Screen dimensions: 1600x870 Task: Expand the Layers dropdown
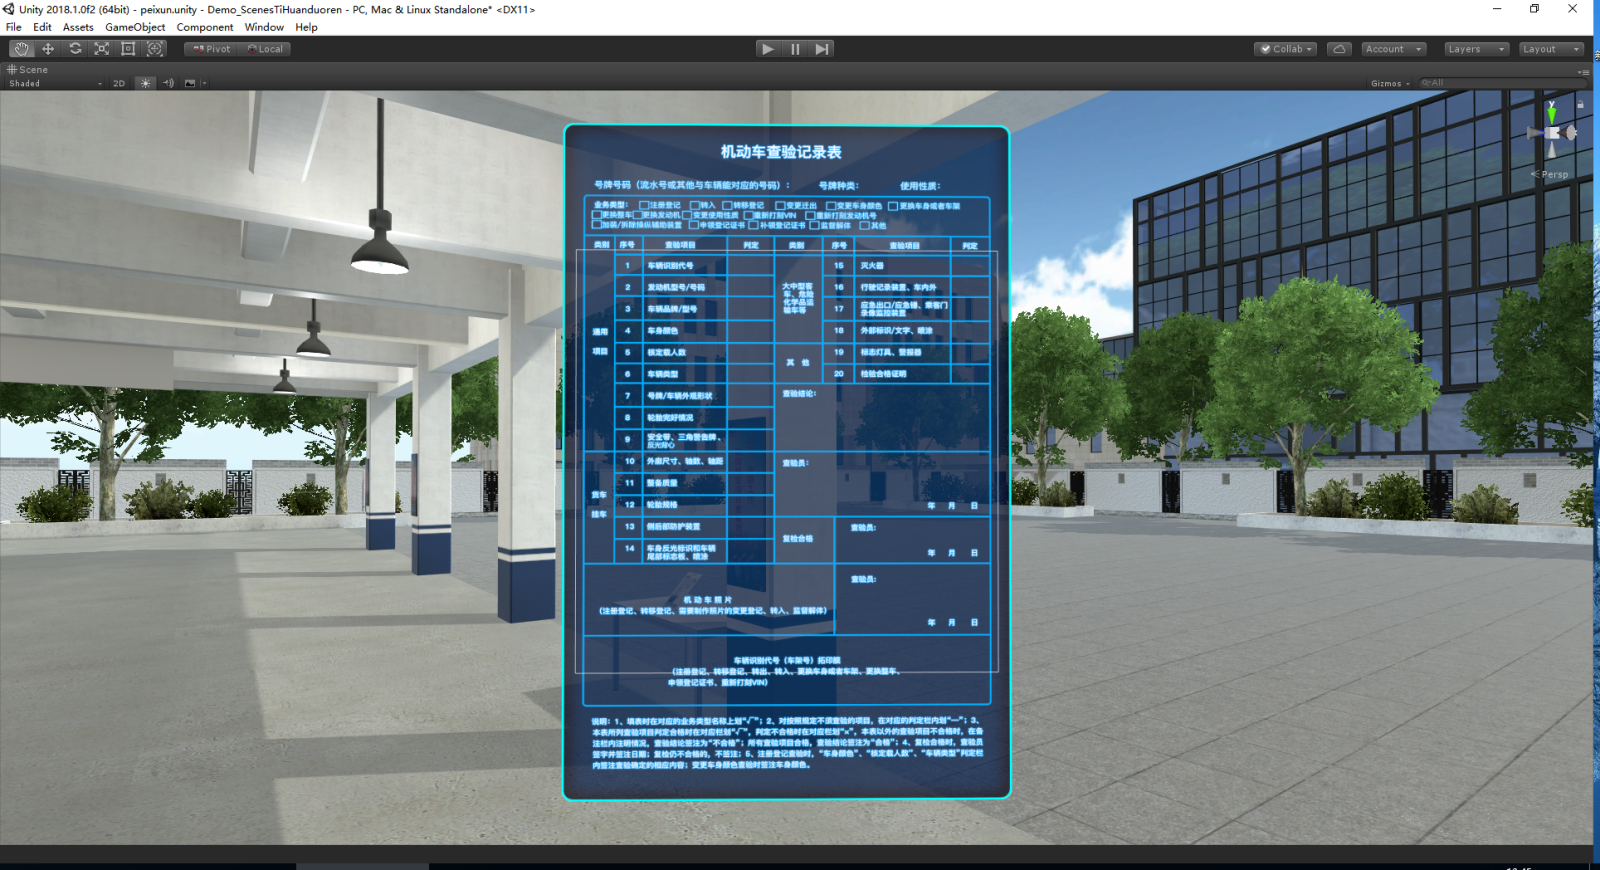tap(1475, 49)
